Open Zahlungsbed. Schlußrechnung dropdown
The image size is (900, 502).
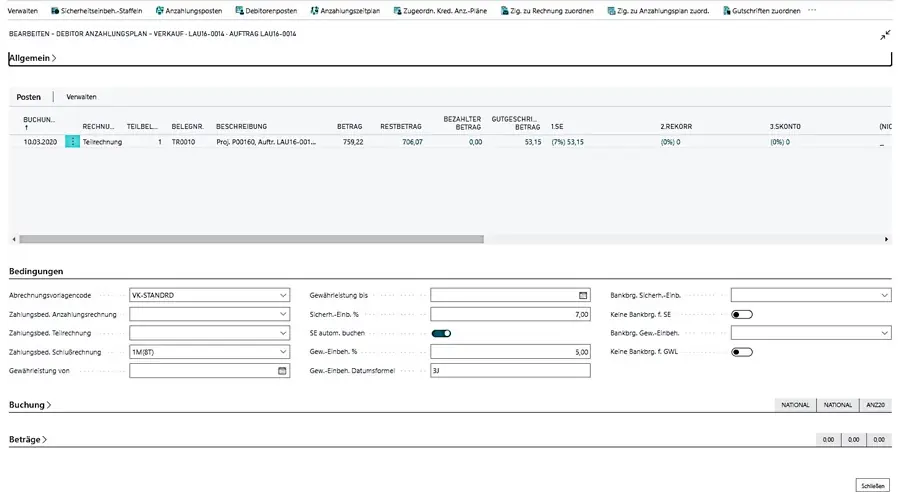tap(283, 352)
